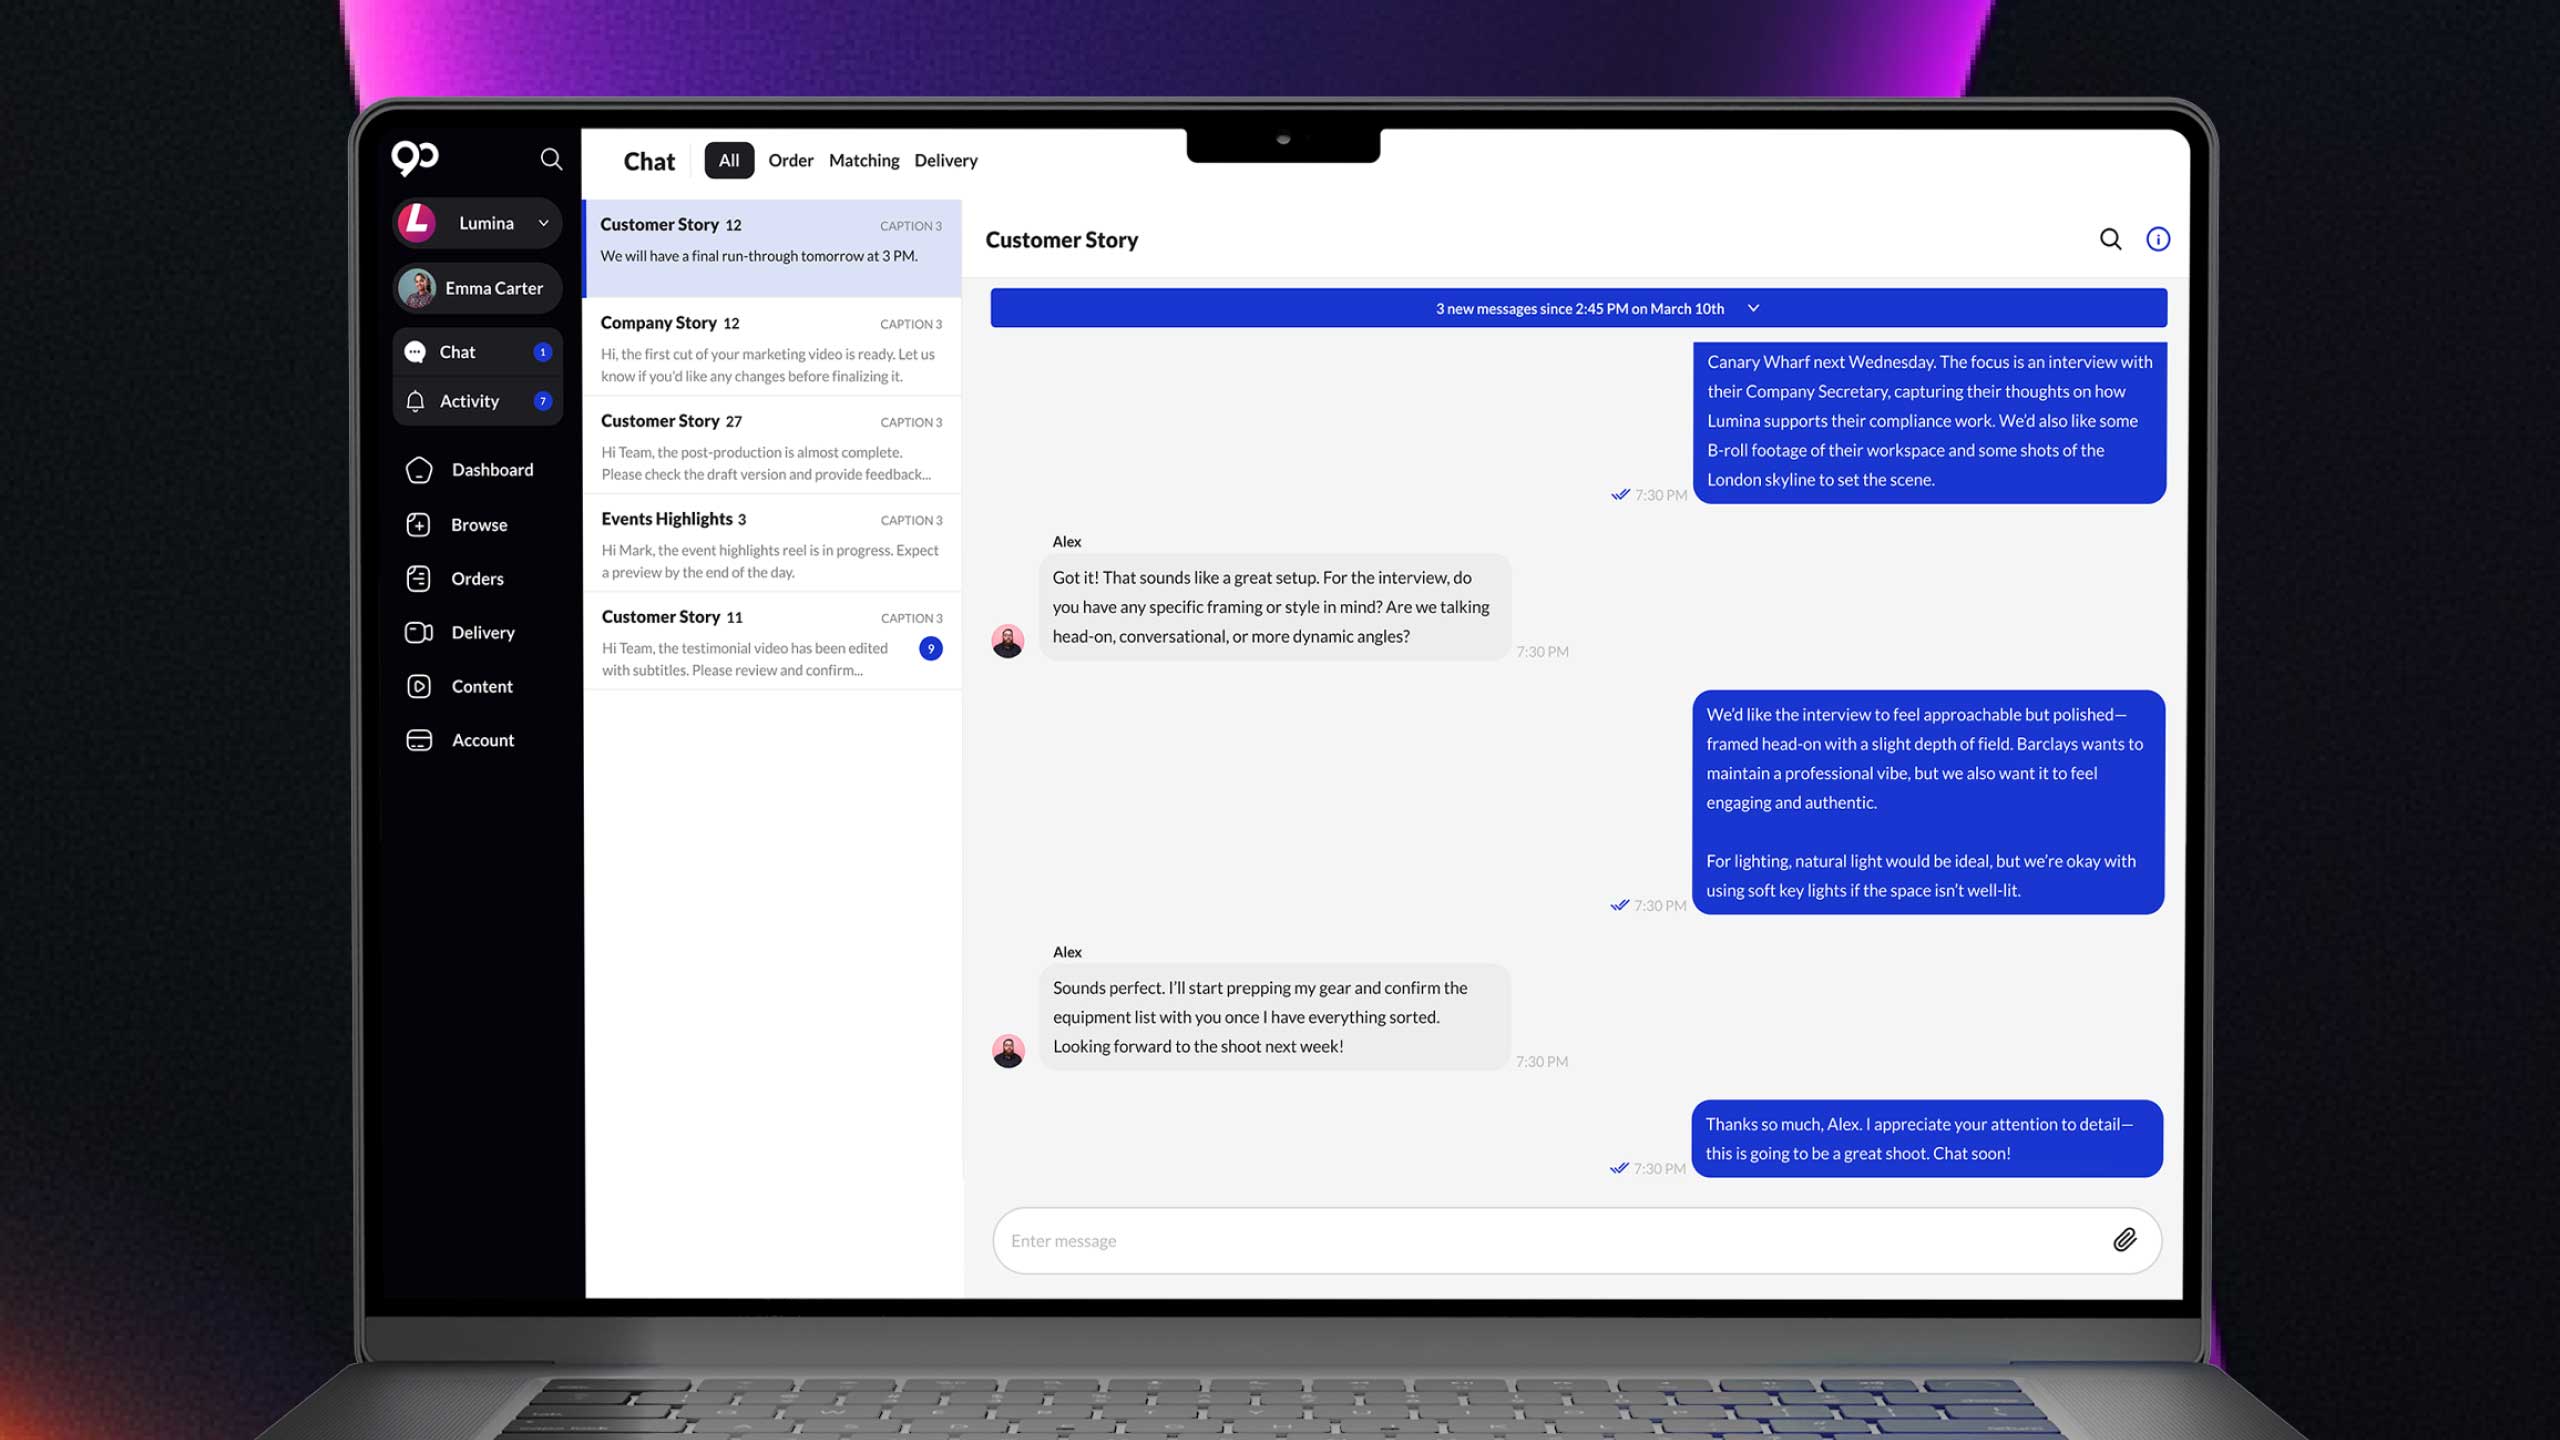Open Events Highlights 3 conversation

click(x=772, y=543)
